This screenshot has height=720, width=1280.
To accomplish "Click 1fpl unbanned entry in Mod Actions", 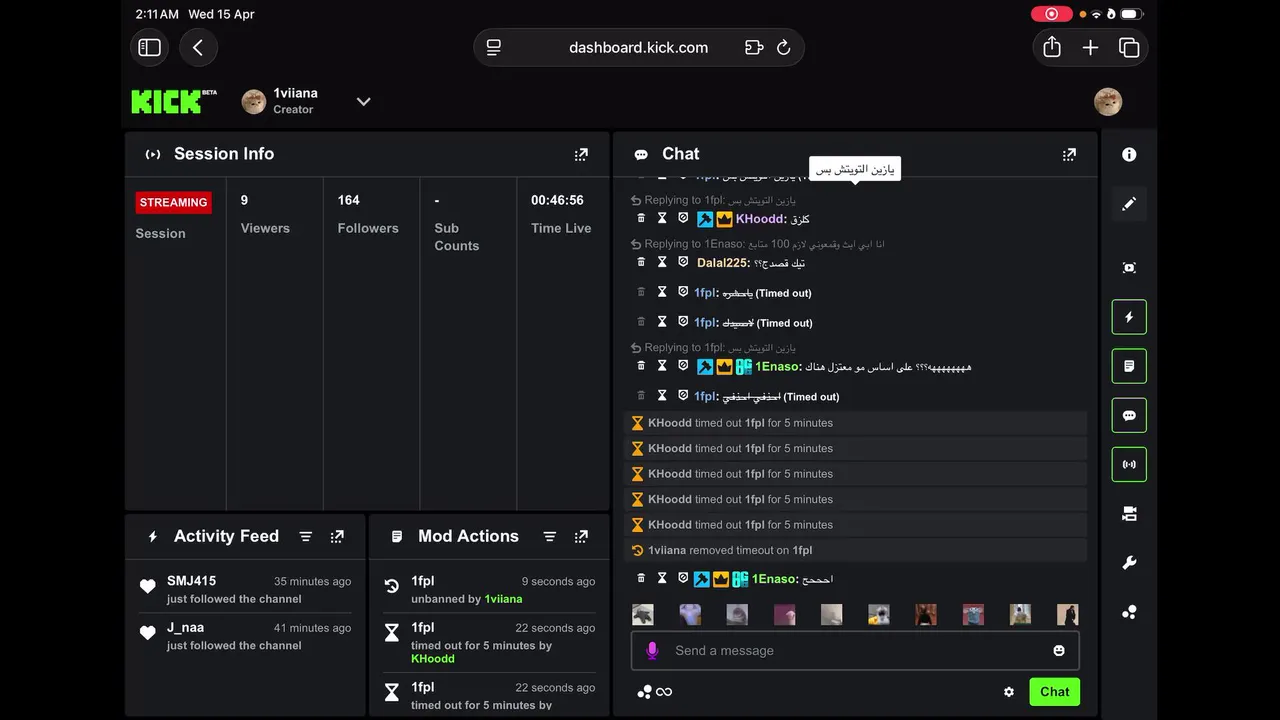I will 490,589.
